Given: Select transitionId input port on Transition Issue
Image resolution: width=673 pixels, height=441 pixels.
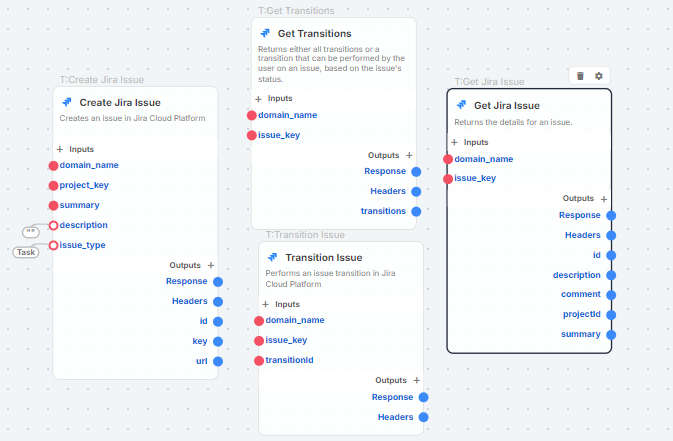Looking at the screenshot, I should click(x=259, y=360).
